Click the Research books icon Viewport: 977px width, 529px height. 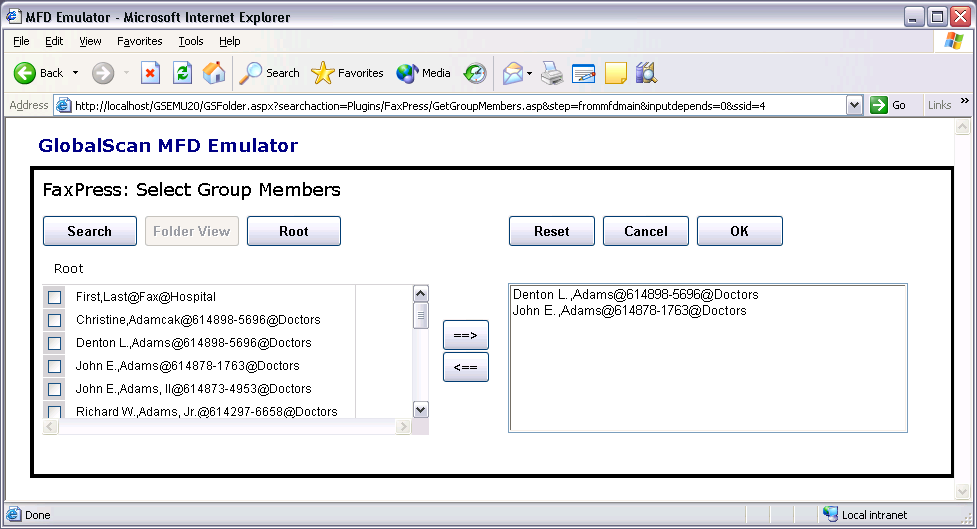[647, 73]
